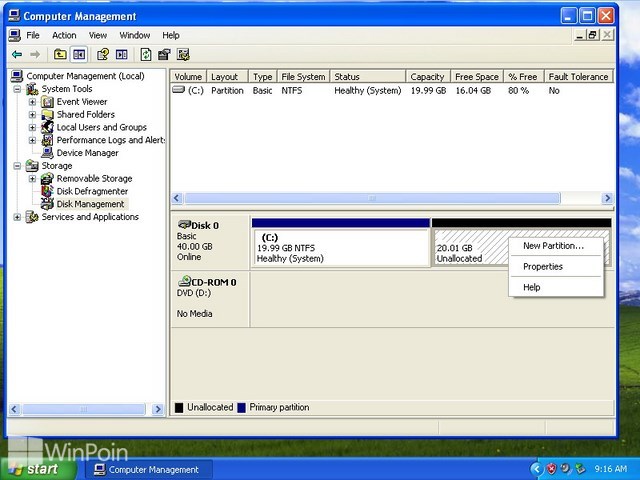
Task: Click the Up one level folder icon
Action: pos(60,54)
